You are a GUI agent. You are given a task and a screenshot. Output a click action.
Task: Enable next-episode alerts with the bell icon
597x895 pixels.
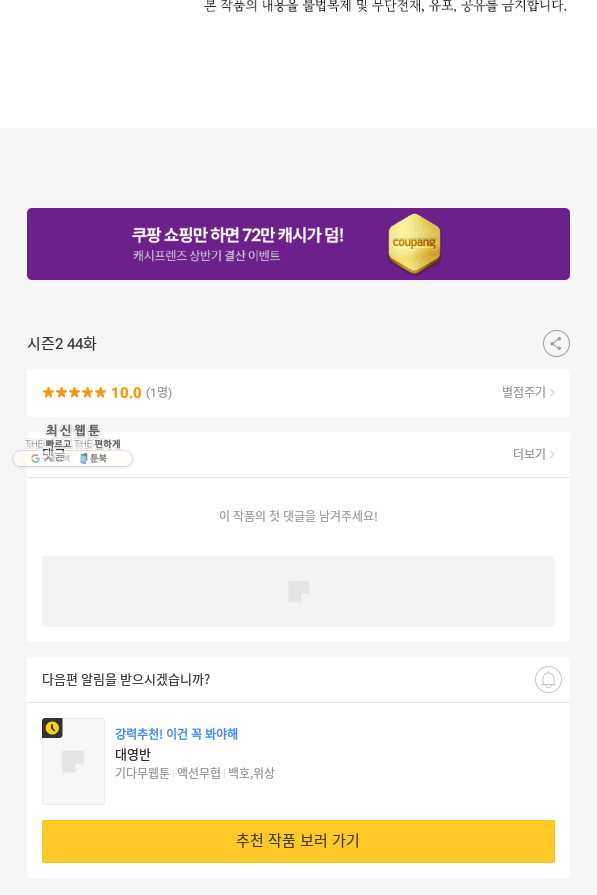click(548, 679)
